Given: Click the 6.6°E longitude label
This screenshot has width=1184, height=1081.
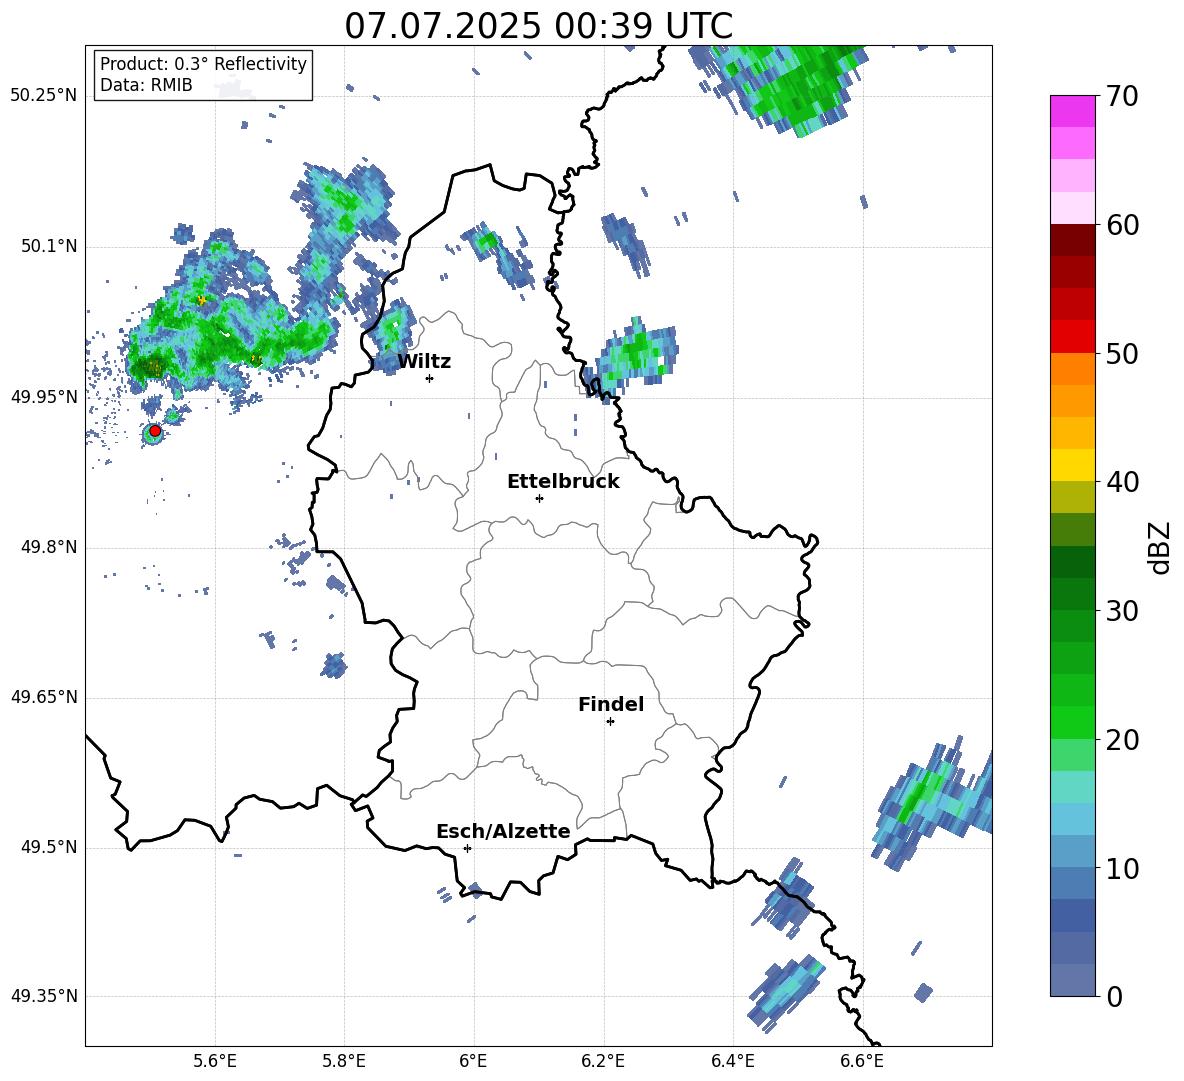Looking at the screenshot, I should click(x=862, y=1061).
